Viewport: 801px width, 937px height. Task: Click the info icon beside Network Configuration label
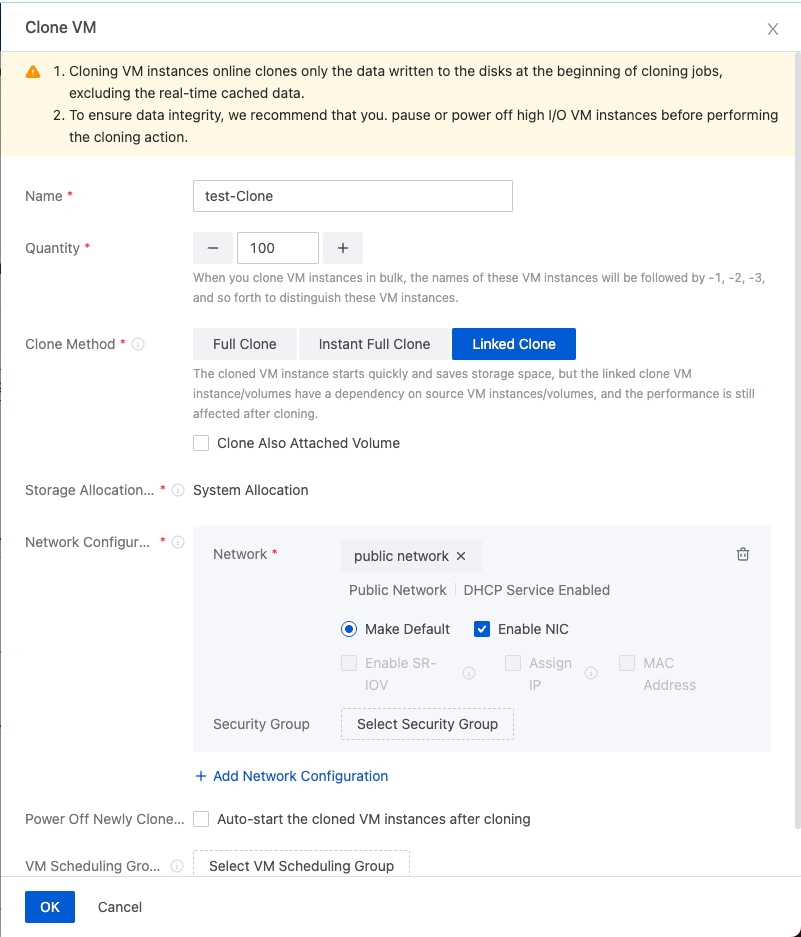[178, 542]
